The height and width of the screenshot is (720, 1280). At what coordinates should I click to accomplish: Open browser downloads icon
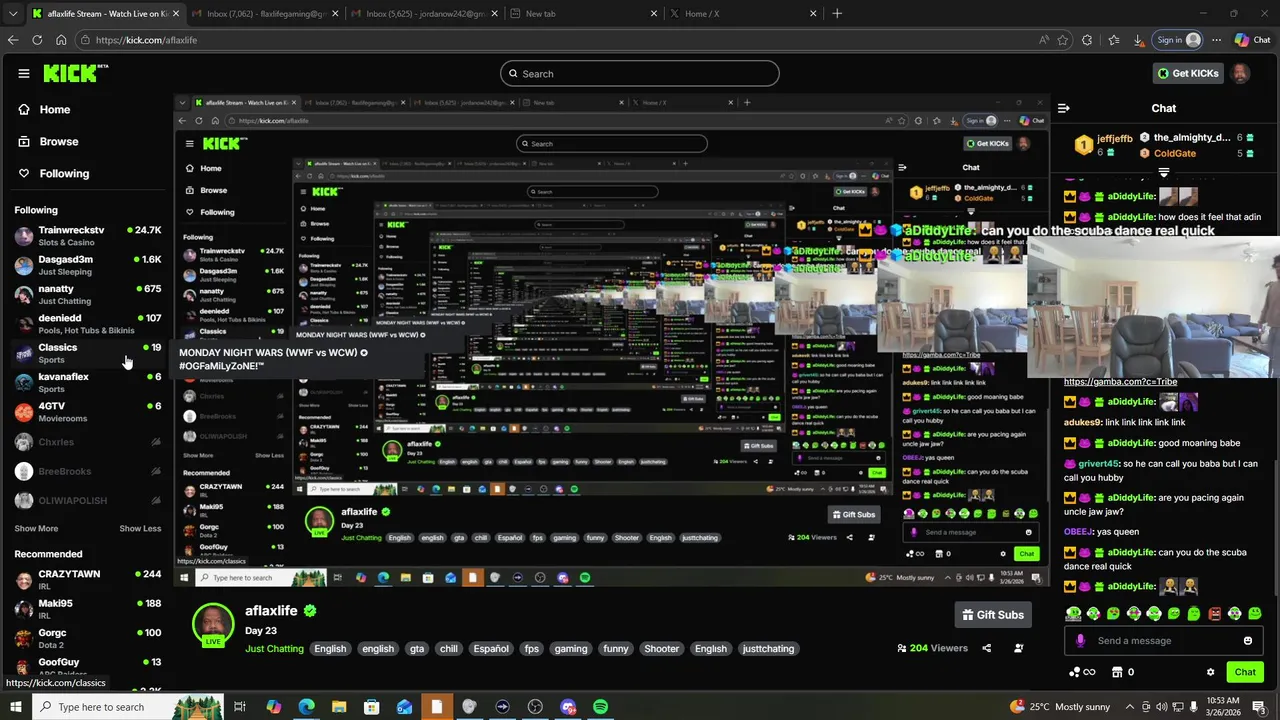[x=1139, y=40]
